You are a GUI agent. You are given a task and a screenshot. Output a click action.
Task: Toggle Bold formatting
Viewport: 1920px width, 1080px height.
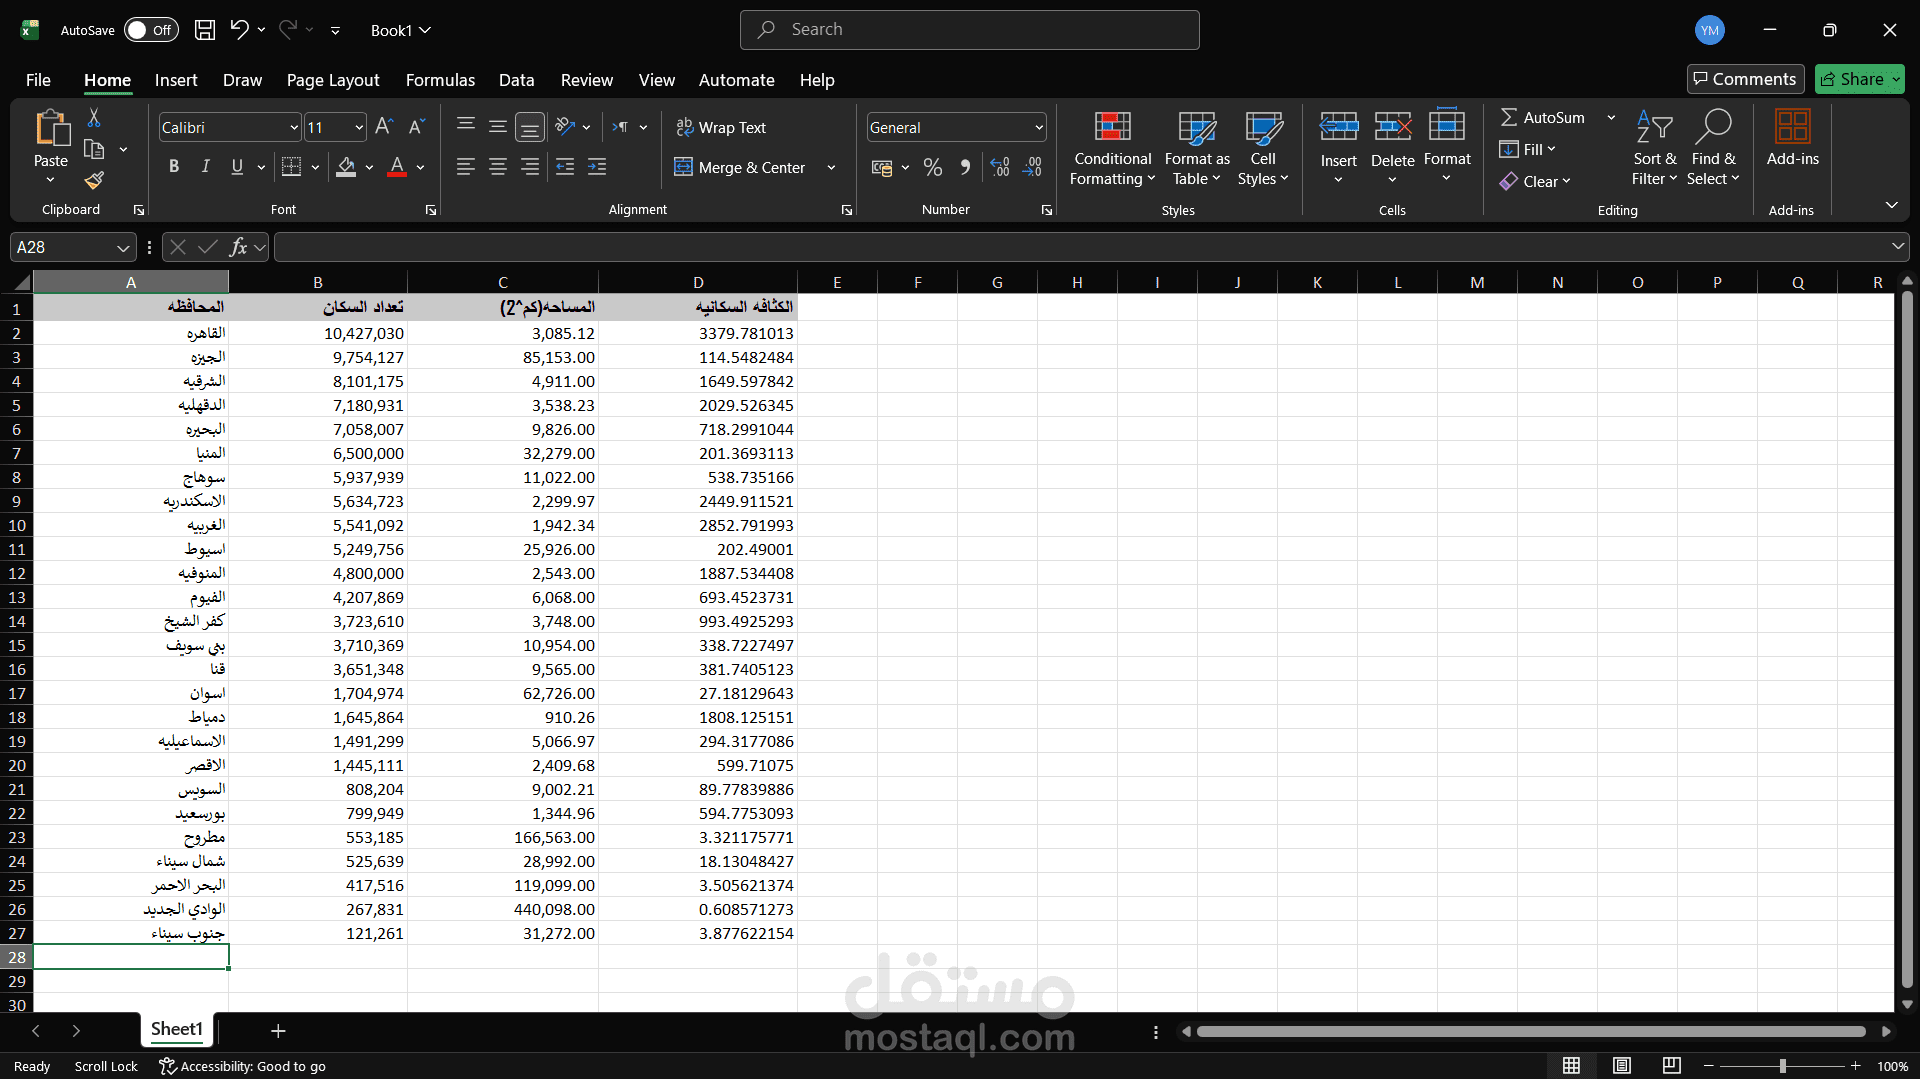(174, 167)
